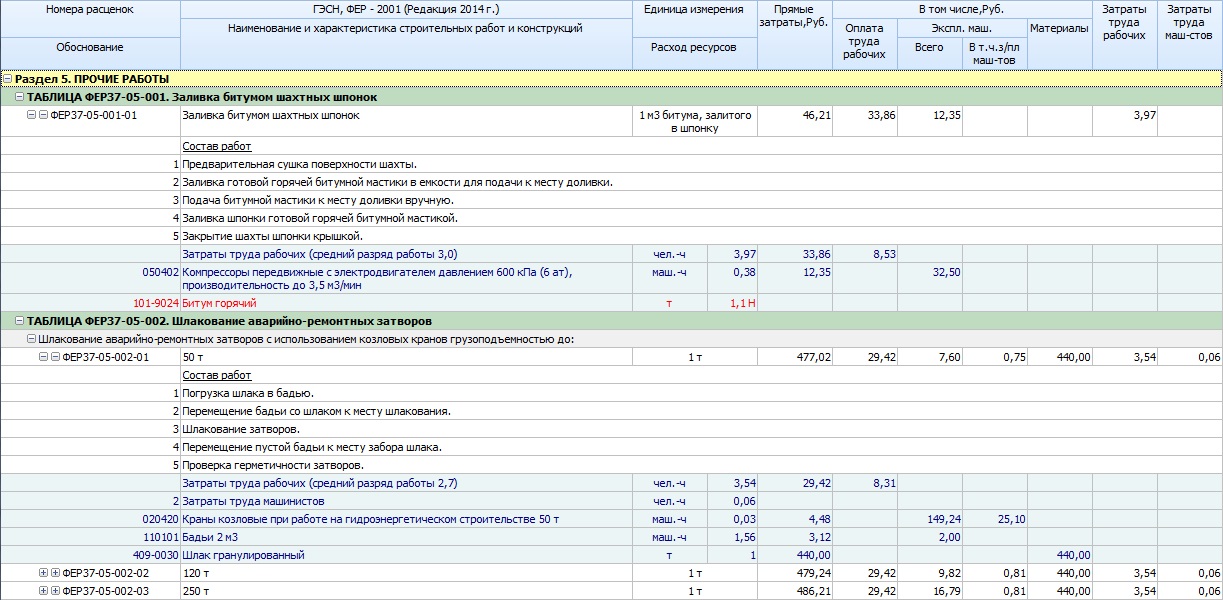Select the row code ФЕР37-05-002-03
Screen dimensions: 1223x600
[x=106, y=591]
